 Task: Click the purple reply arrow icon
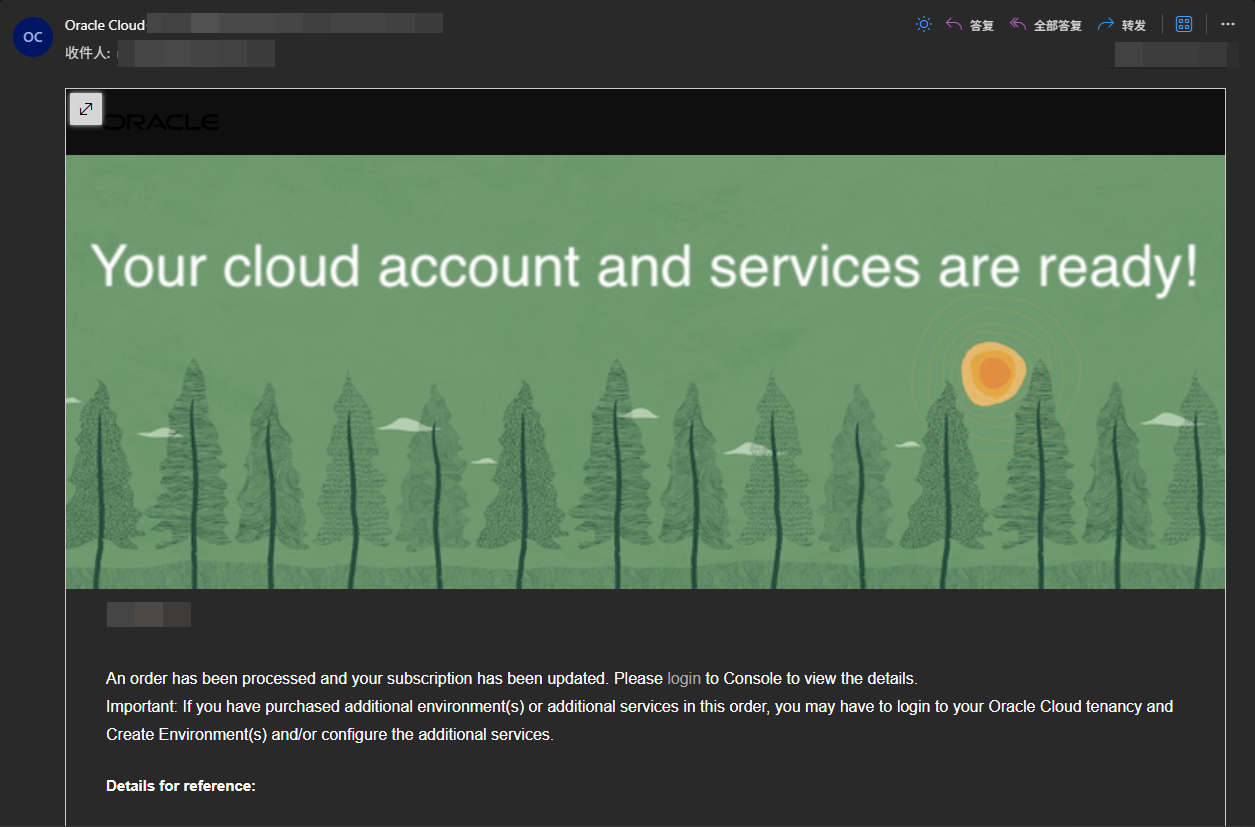(x=954, y=24)
